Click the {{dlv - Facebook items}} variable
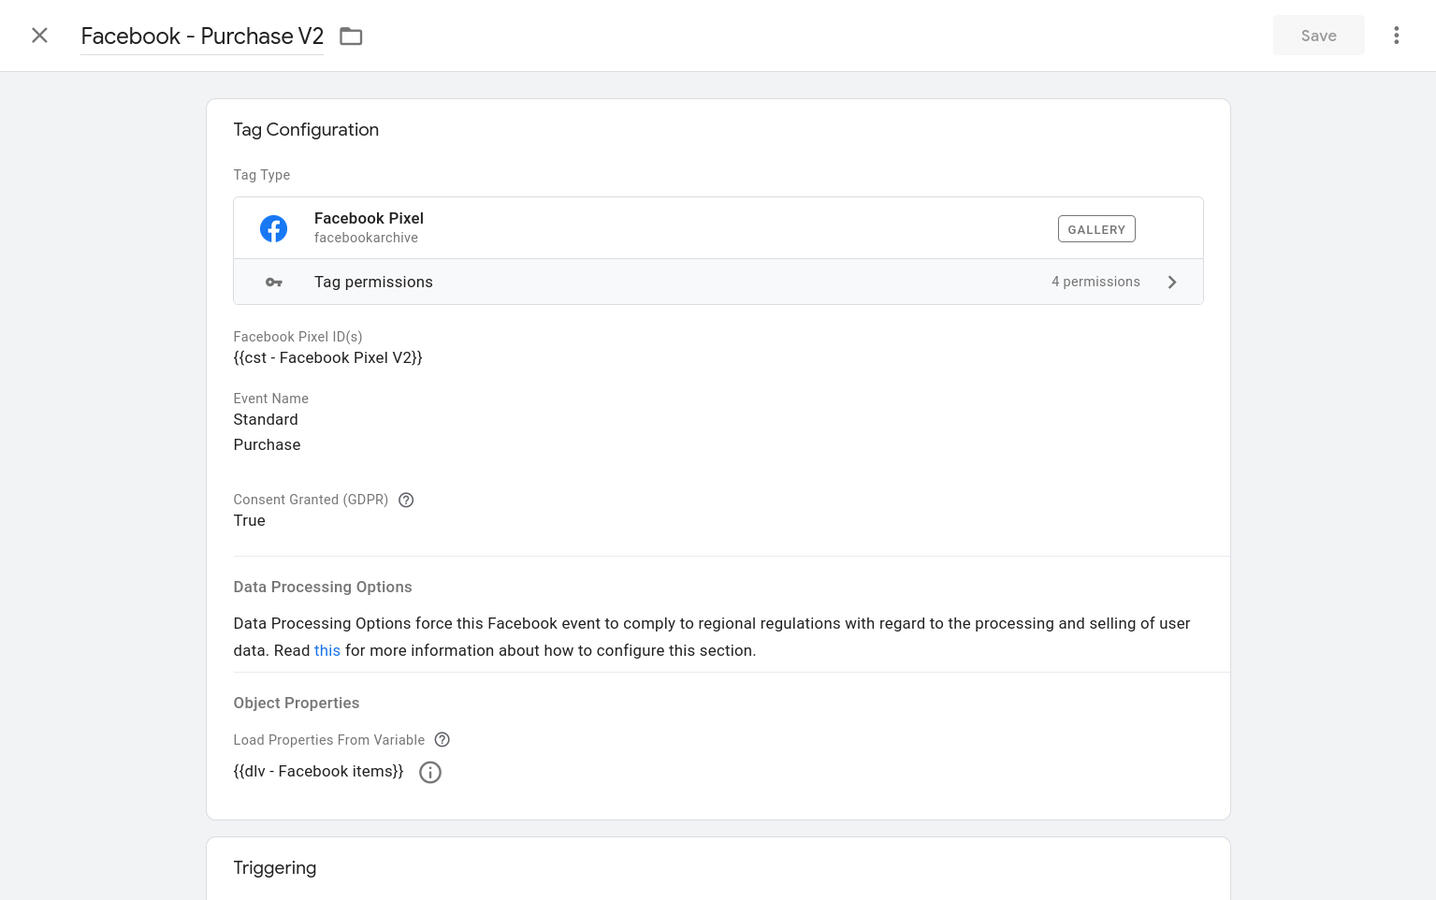Screen dimensions: 1436x900 click(318, 771)
